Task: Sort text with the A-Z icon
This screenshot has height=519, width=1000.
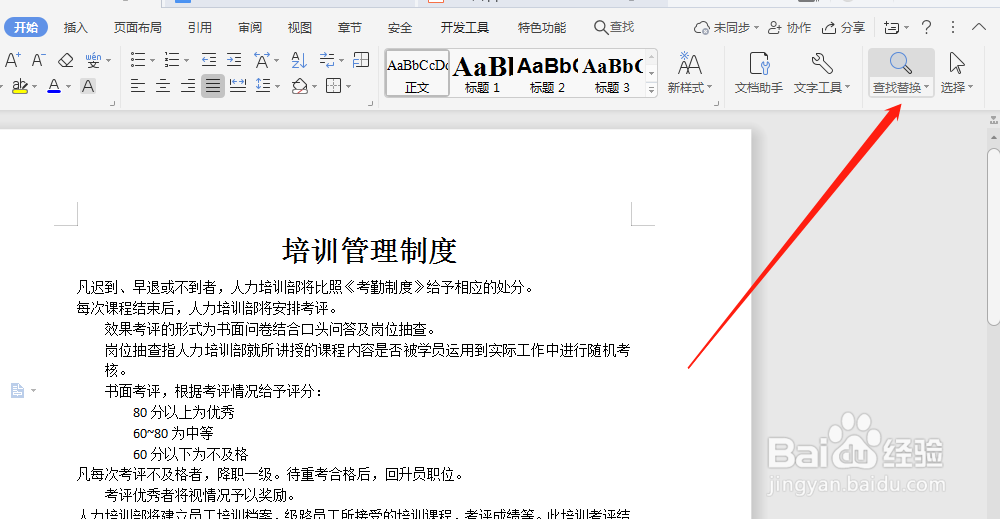Action: click(x=298, y=61)
